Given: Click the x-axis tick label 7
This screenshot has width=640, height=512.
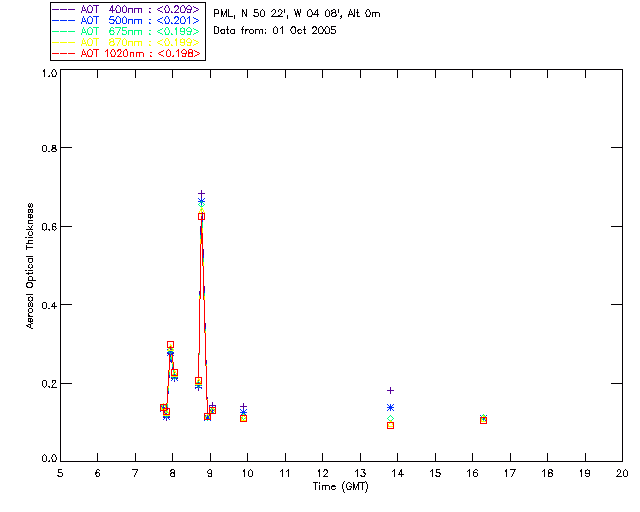Looking at the screenshot, I should click(x=135, y=473).
